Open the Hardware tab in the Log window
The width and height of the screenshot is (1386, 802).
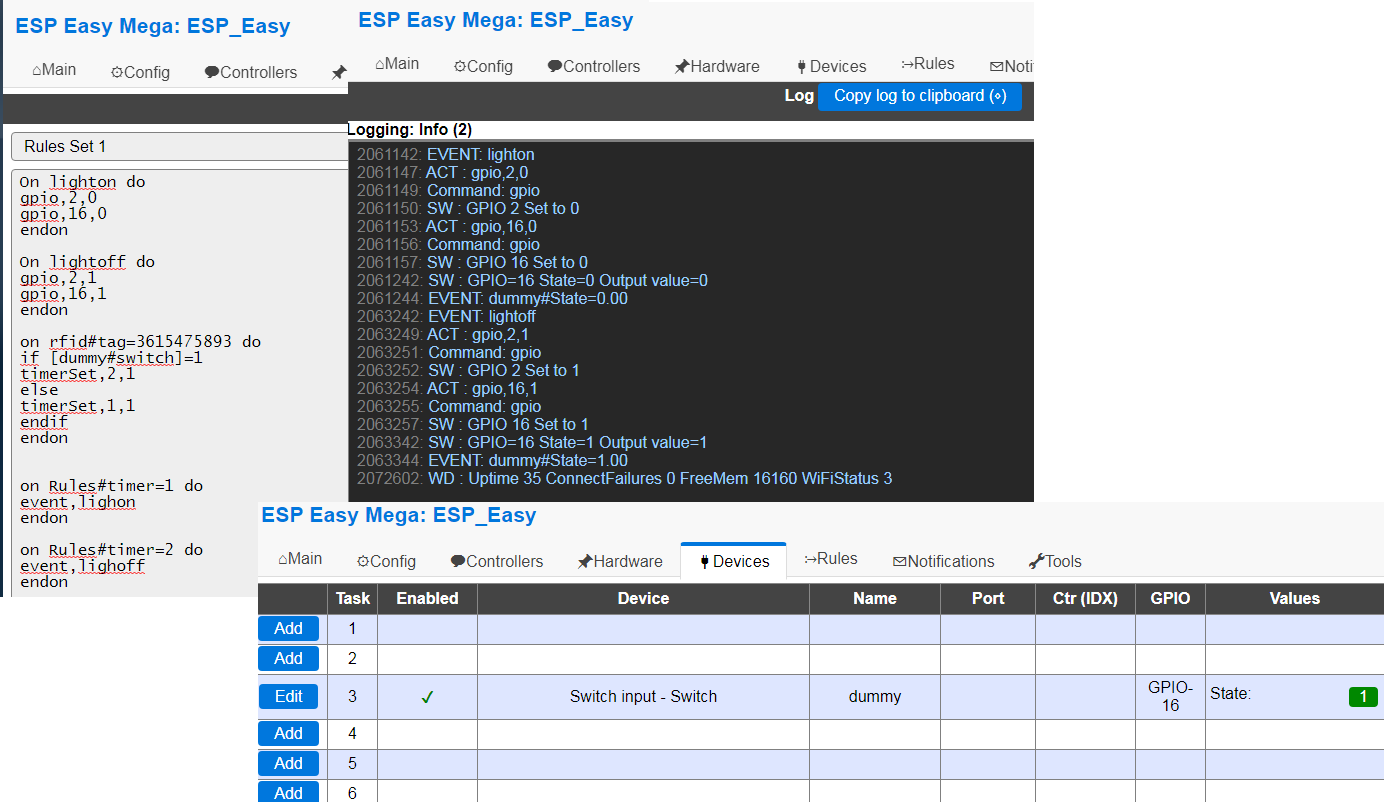717,66
